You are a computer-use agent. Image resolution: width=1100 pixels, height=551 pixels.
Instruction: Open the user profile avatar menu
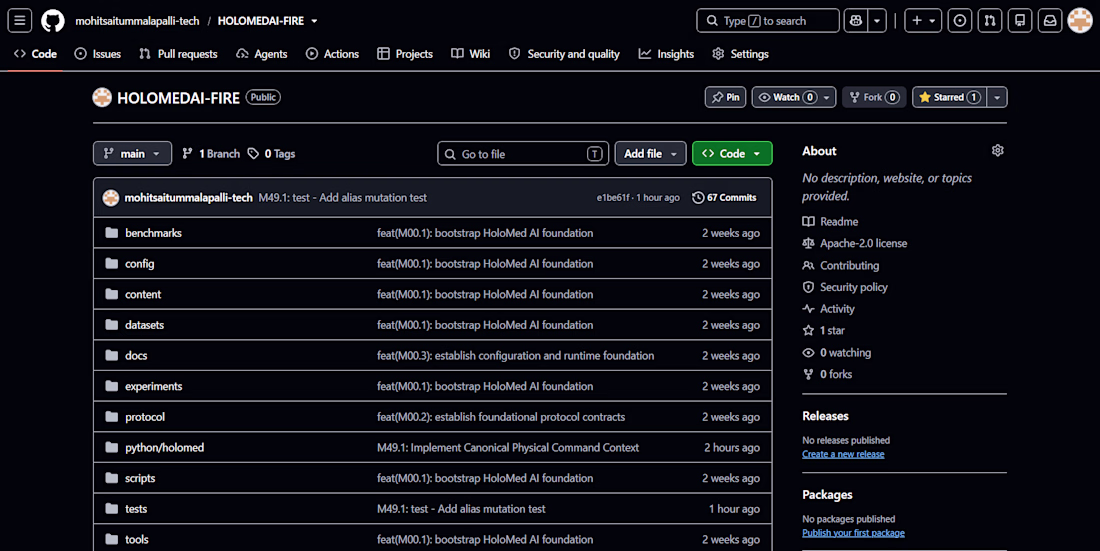pyautogui.click(x=1080, y=20)
